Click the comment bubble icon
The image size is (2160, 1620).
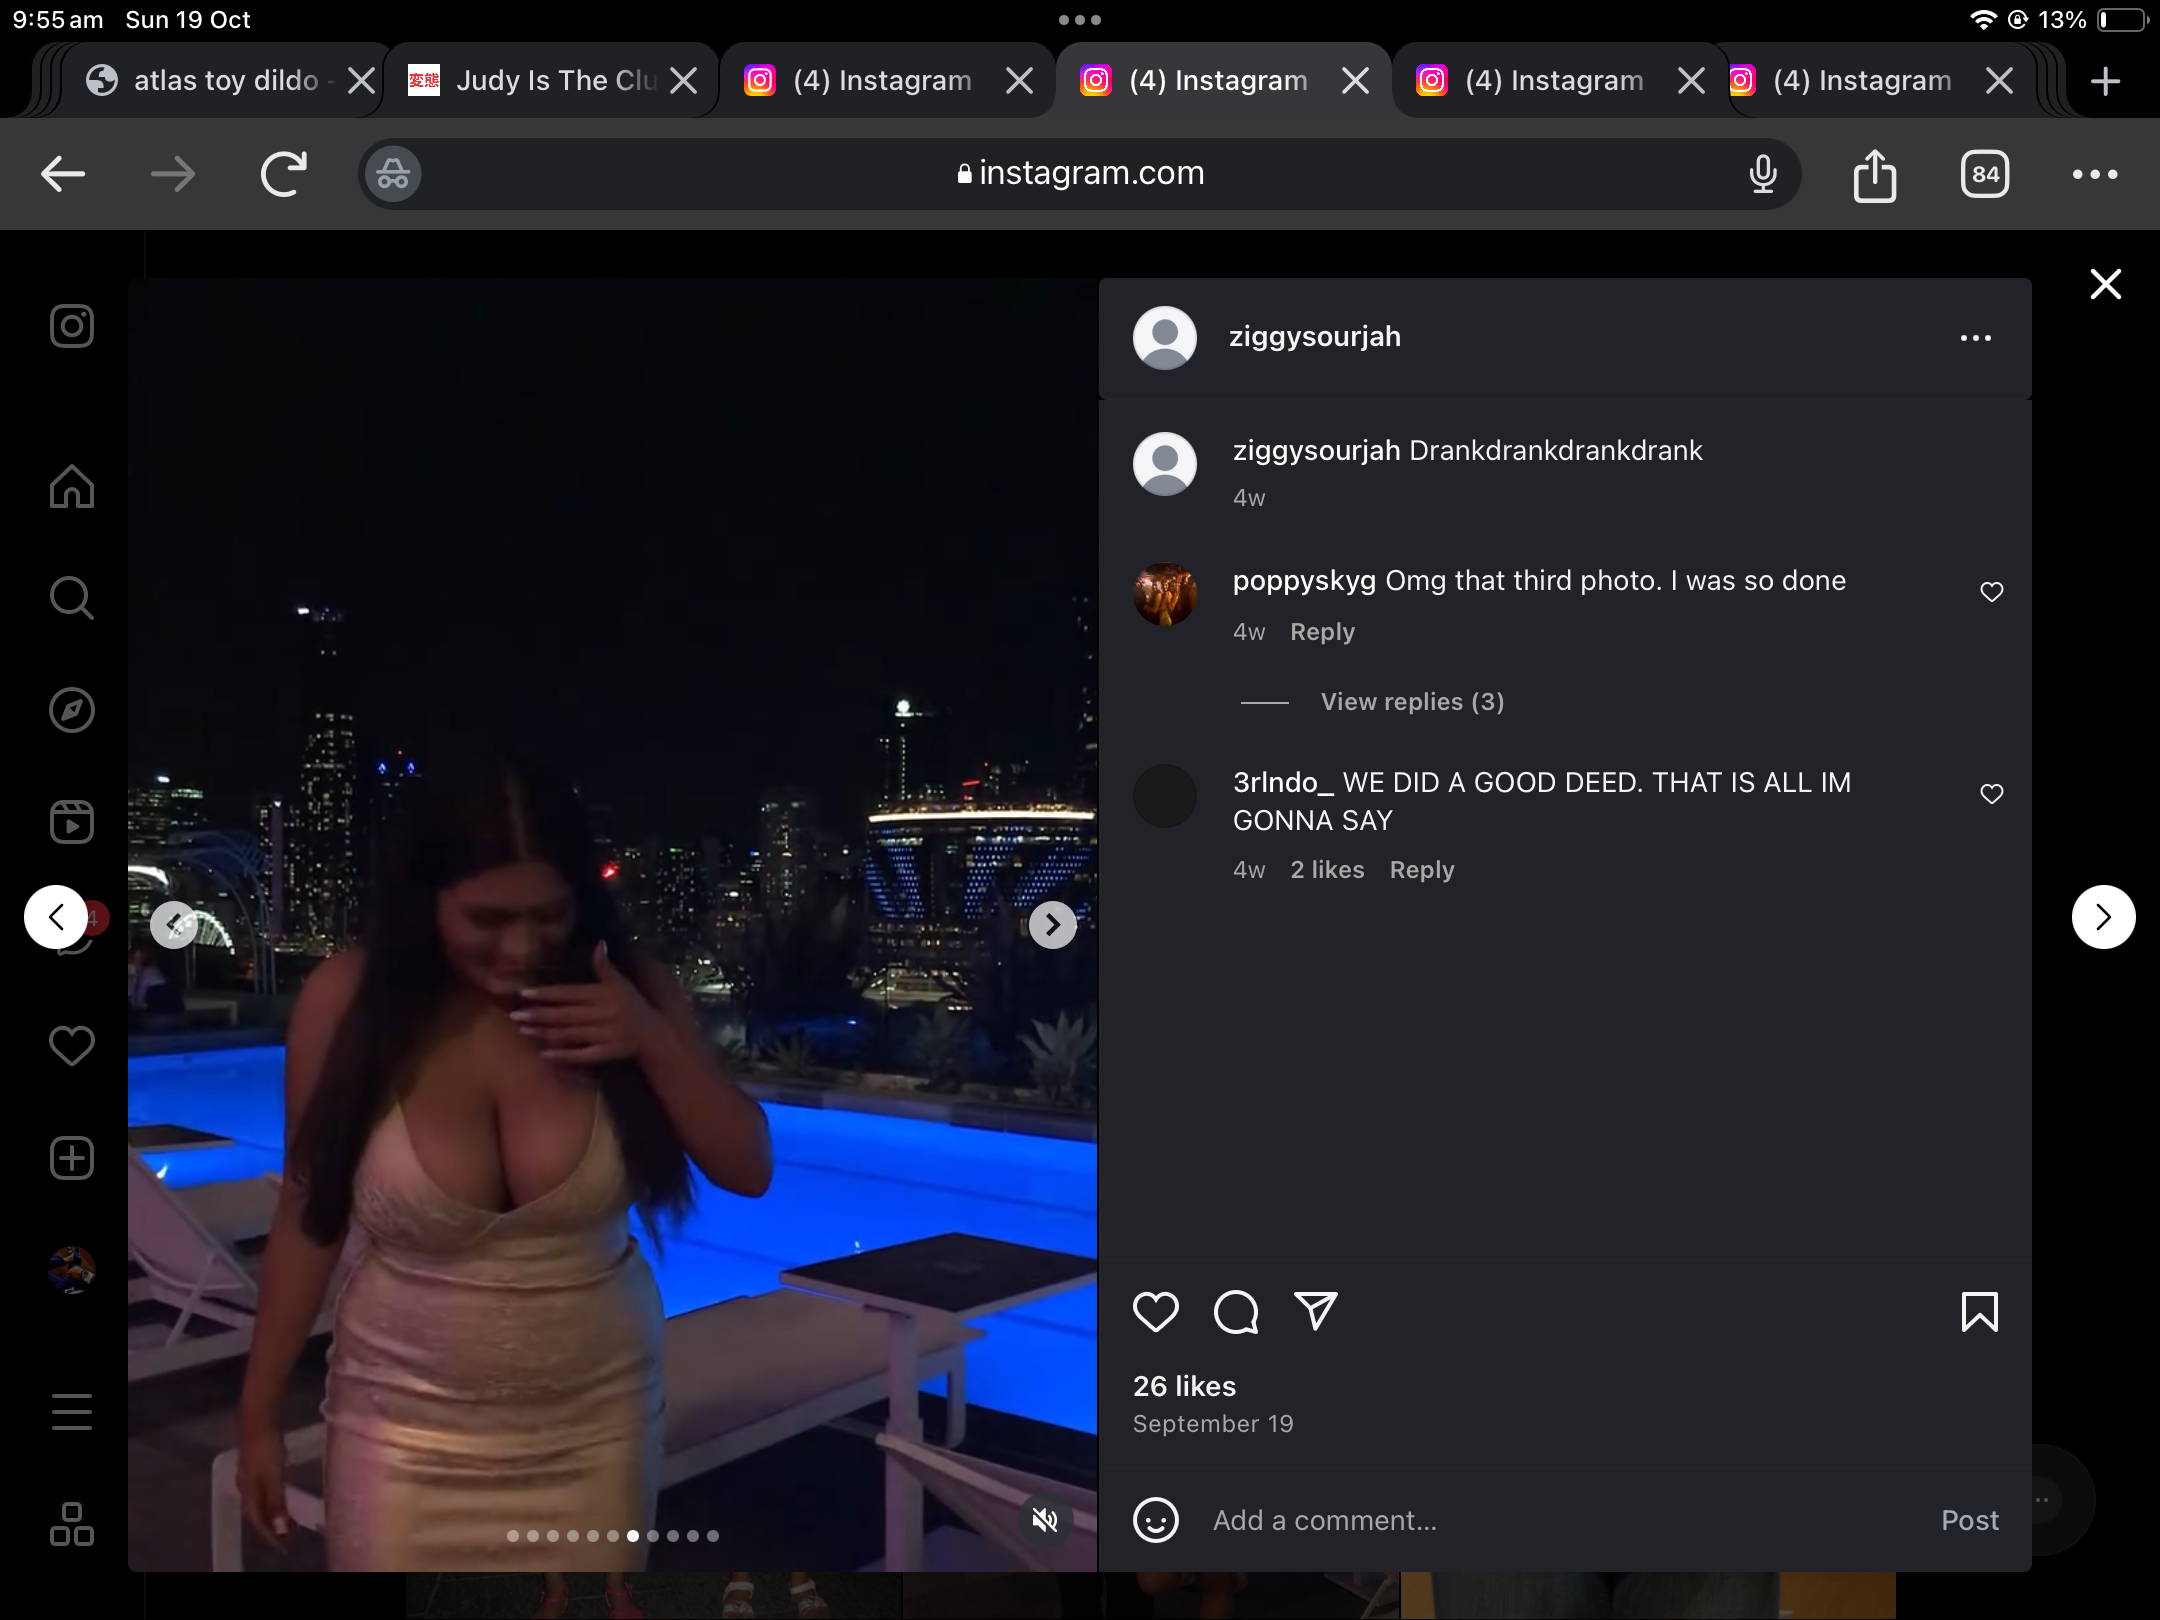pos(1236,1311)
